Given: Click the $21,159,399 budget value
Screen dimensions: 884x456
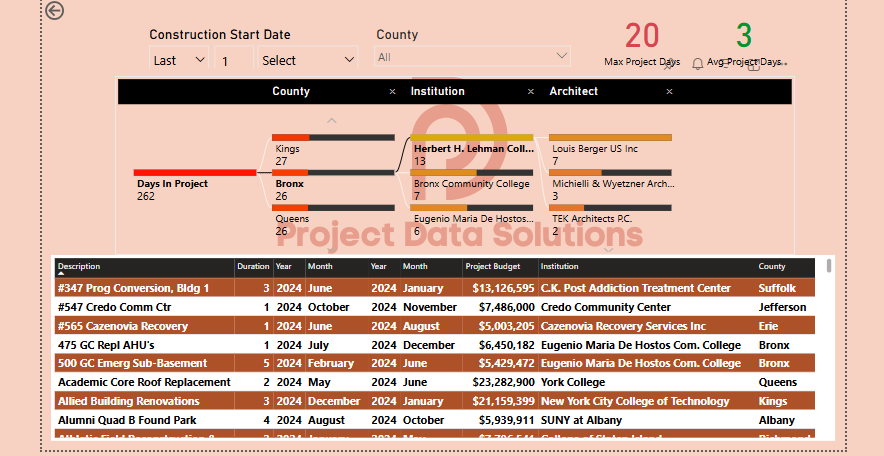Looking at the screenshot, I should tap(503, 401).
